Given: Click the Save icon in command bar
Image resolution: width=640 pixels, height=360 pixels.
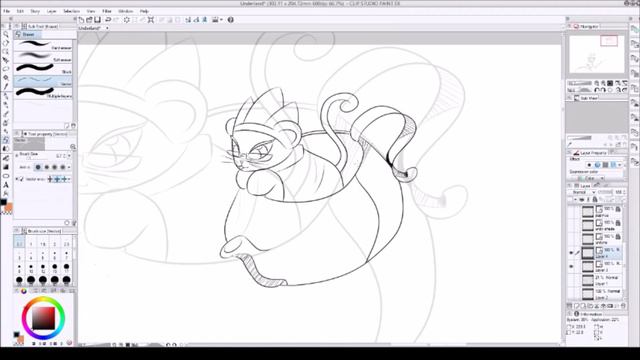Looking at the screenshot, I should (x=98, y=20).
